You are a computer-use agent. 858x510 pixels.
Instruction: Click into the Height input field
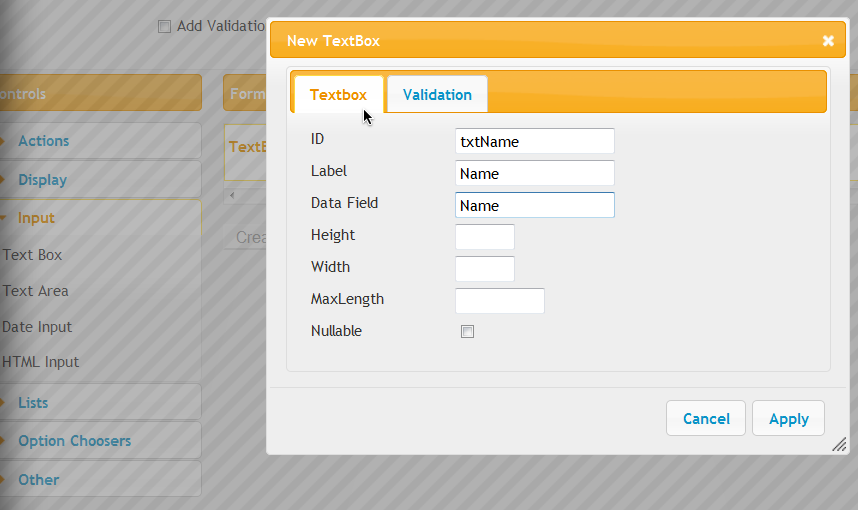pyautogui.click(x=485, y=237)
